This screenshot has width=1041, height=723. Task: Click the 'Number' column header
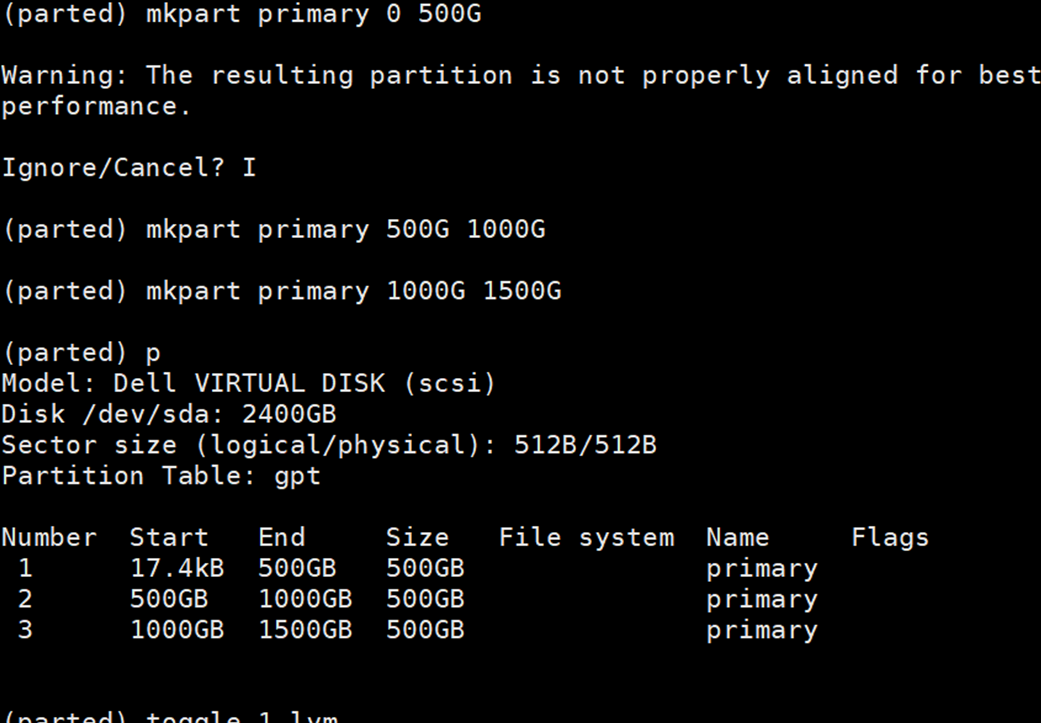(49, 537)
